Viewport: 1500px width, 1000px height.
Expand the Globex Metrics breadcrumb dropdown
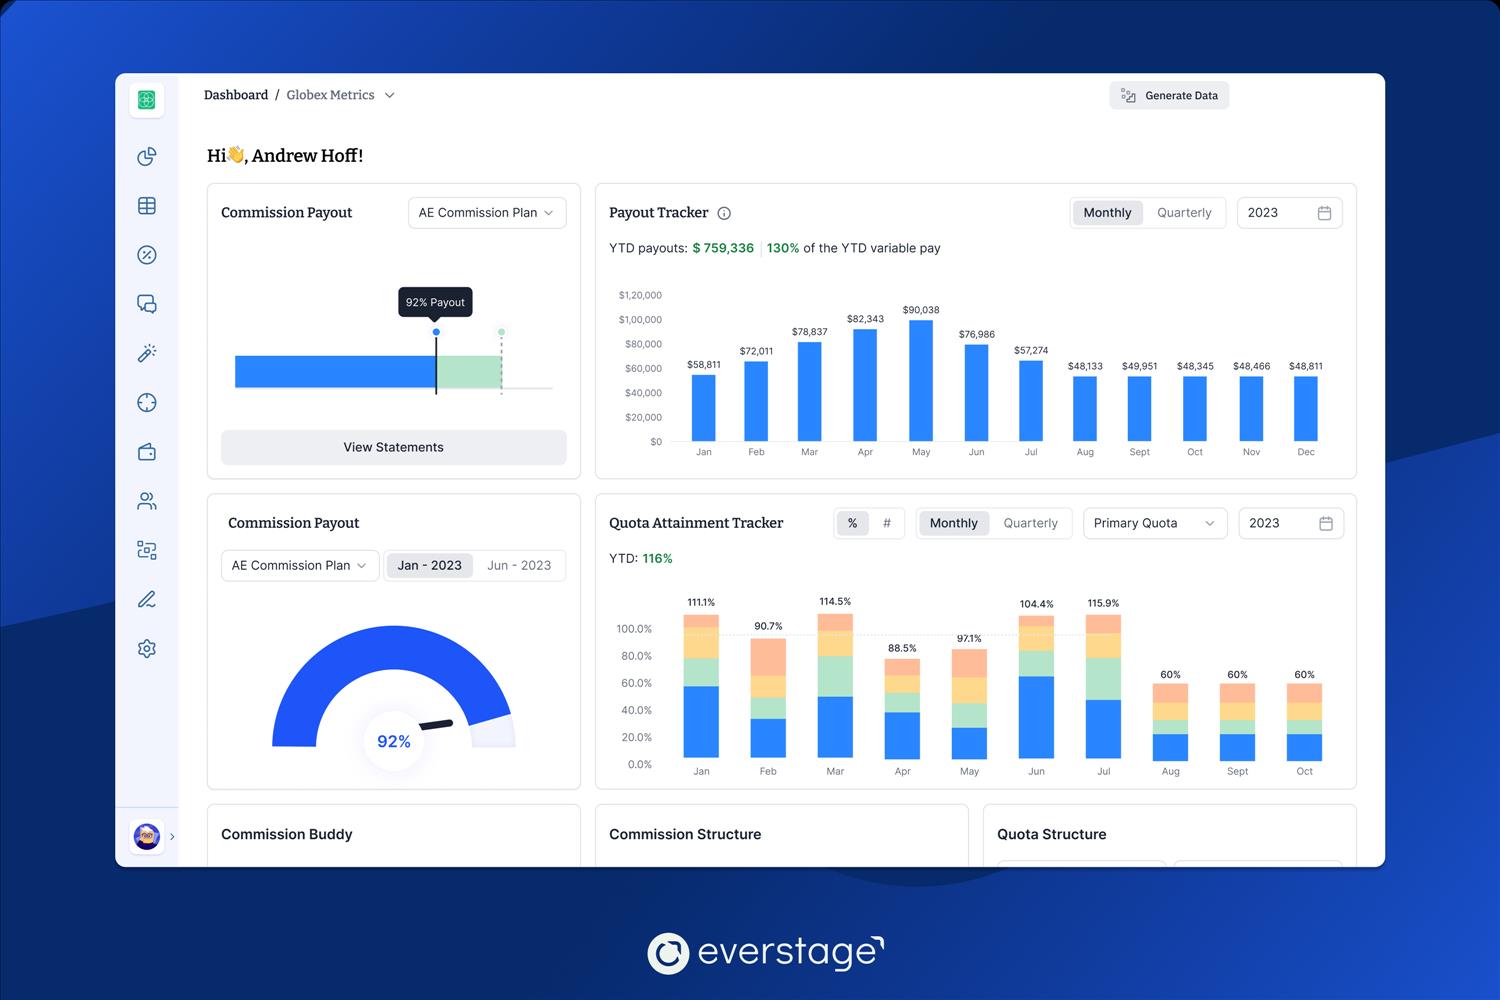(389, 95)
